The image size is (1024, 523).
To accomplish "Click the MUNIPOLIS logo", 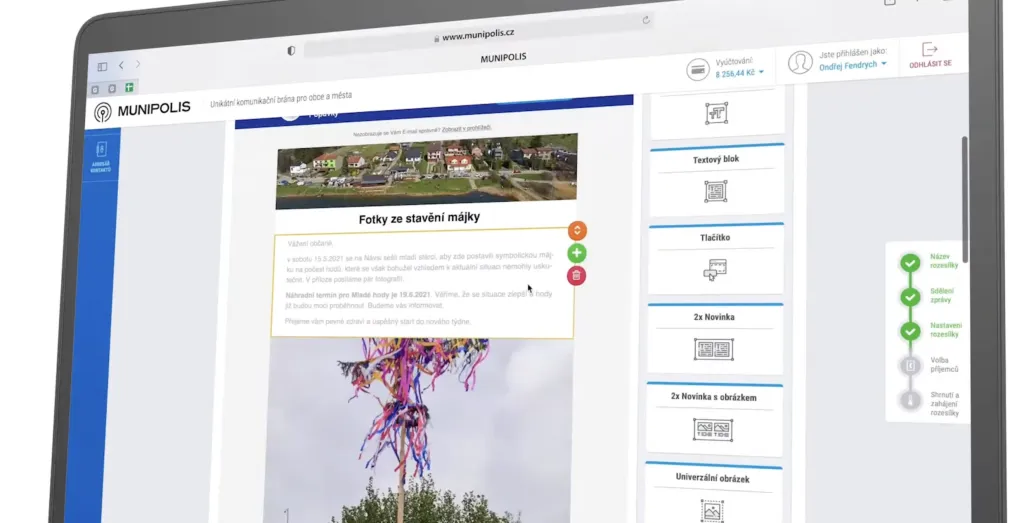I will point(142,110).
